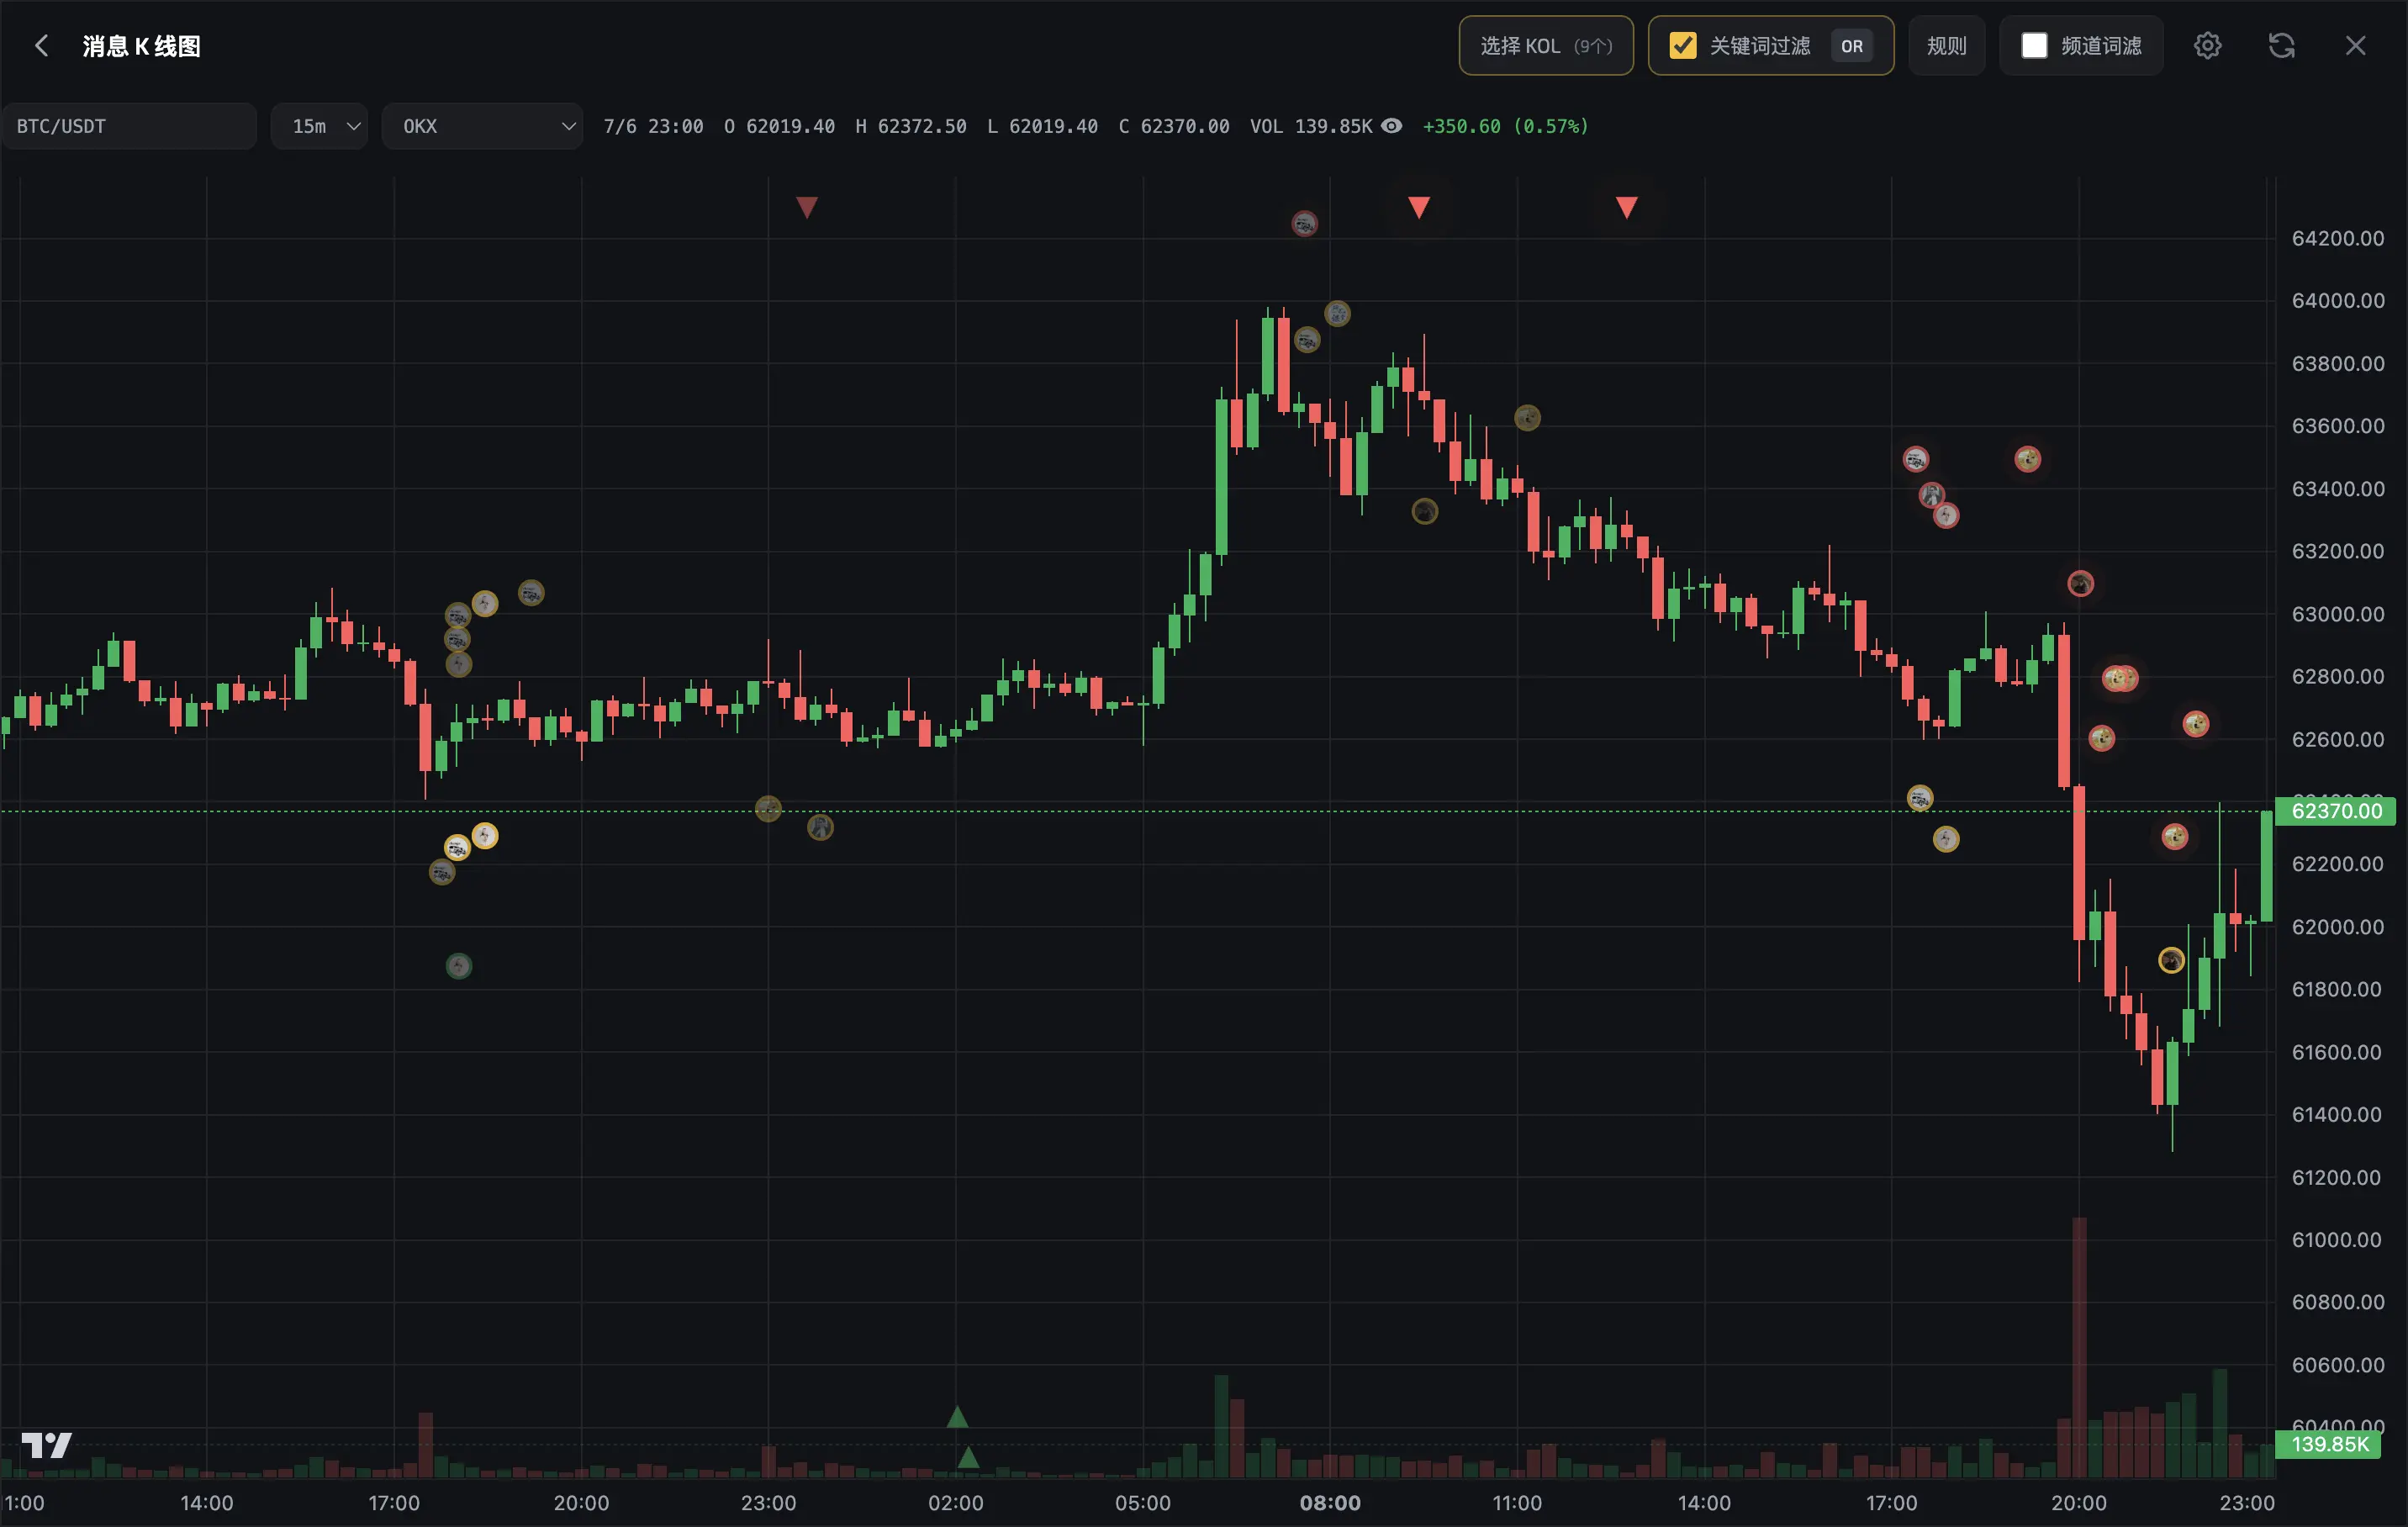Click the 139.85K volume label on the axis

coord(2329,1444)
